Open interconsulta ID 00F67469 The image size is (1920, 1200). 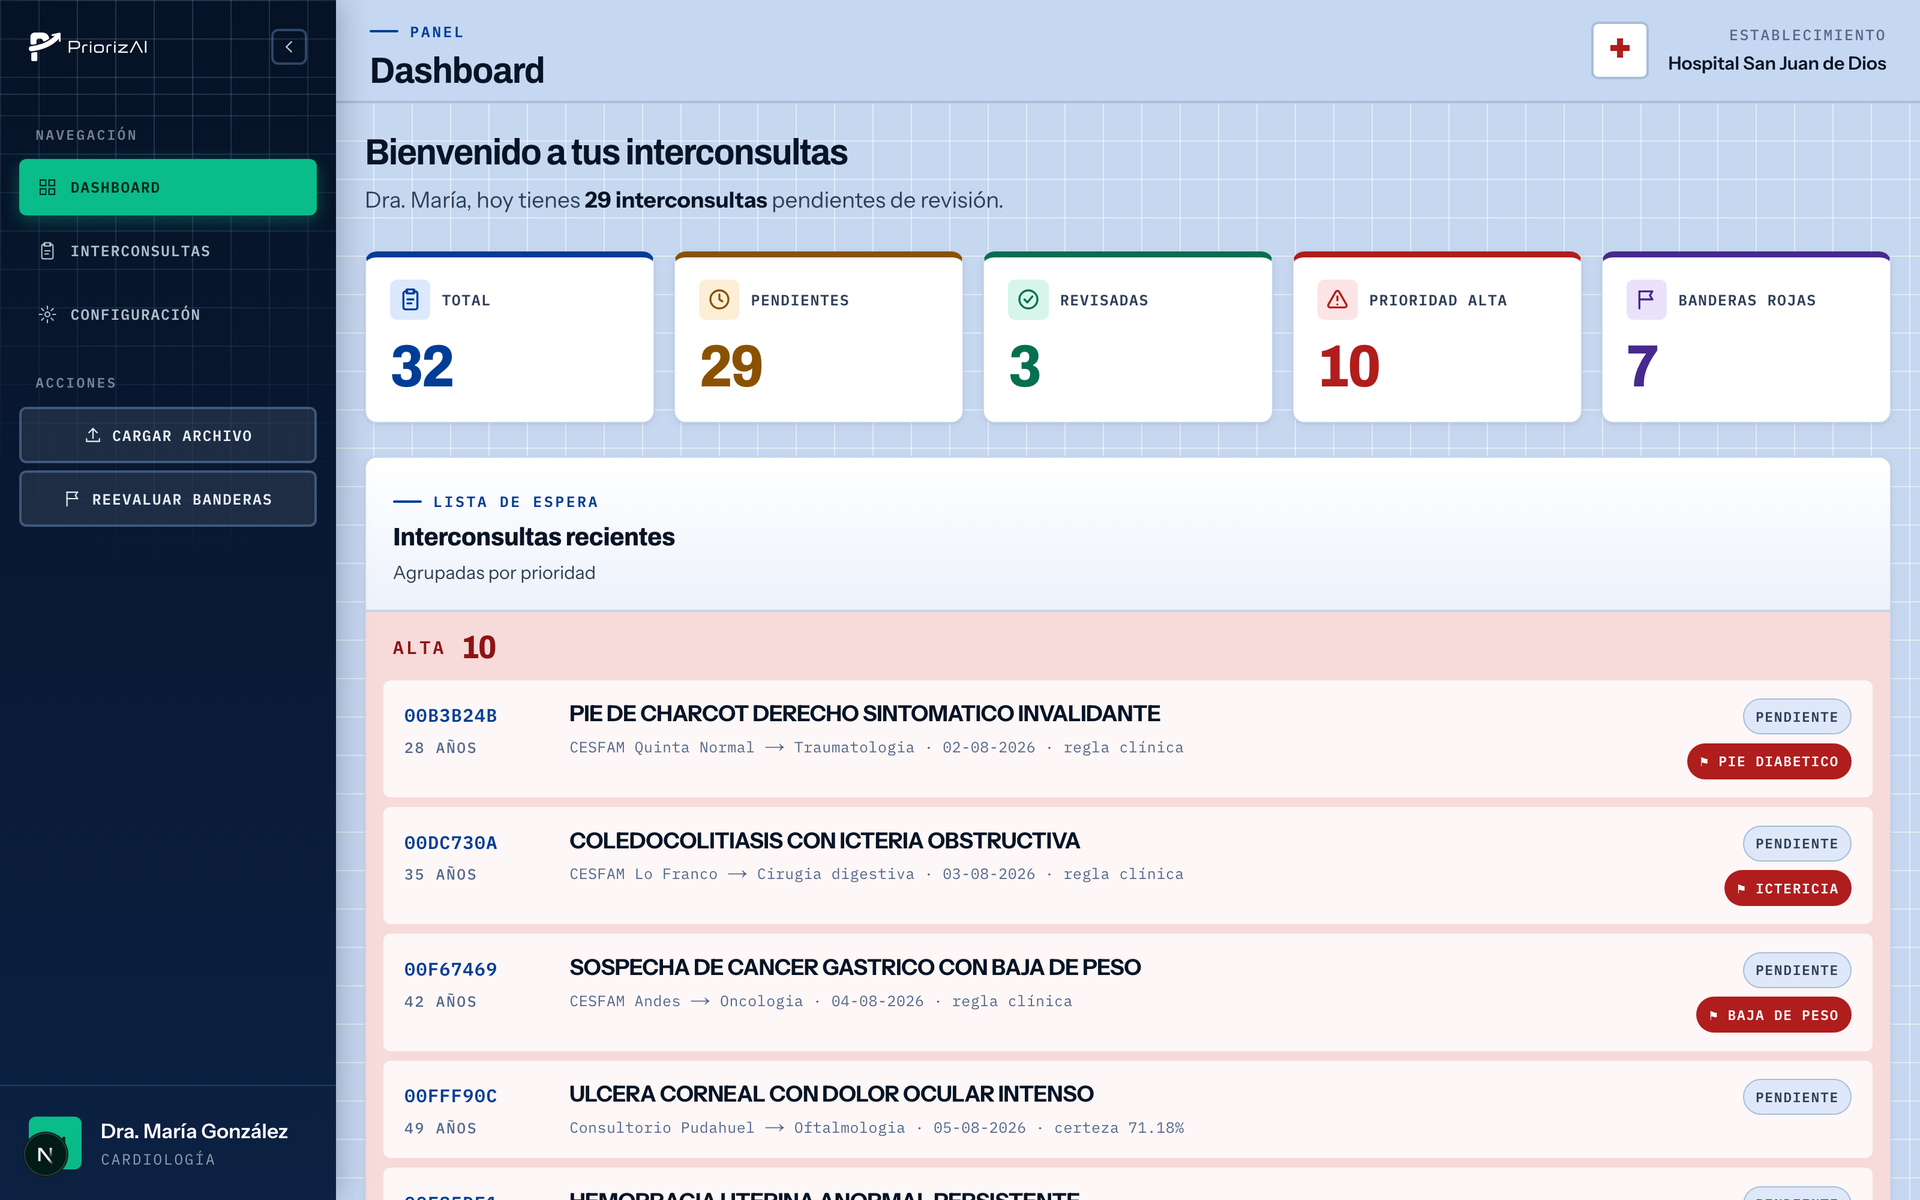click(450, 970)
